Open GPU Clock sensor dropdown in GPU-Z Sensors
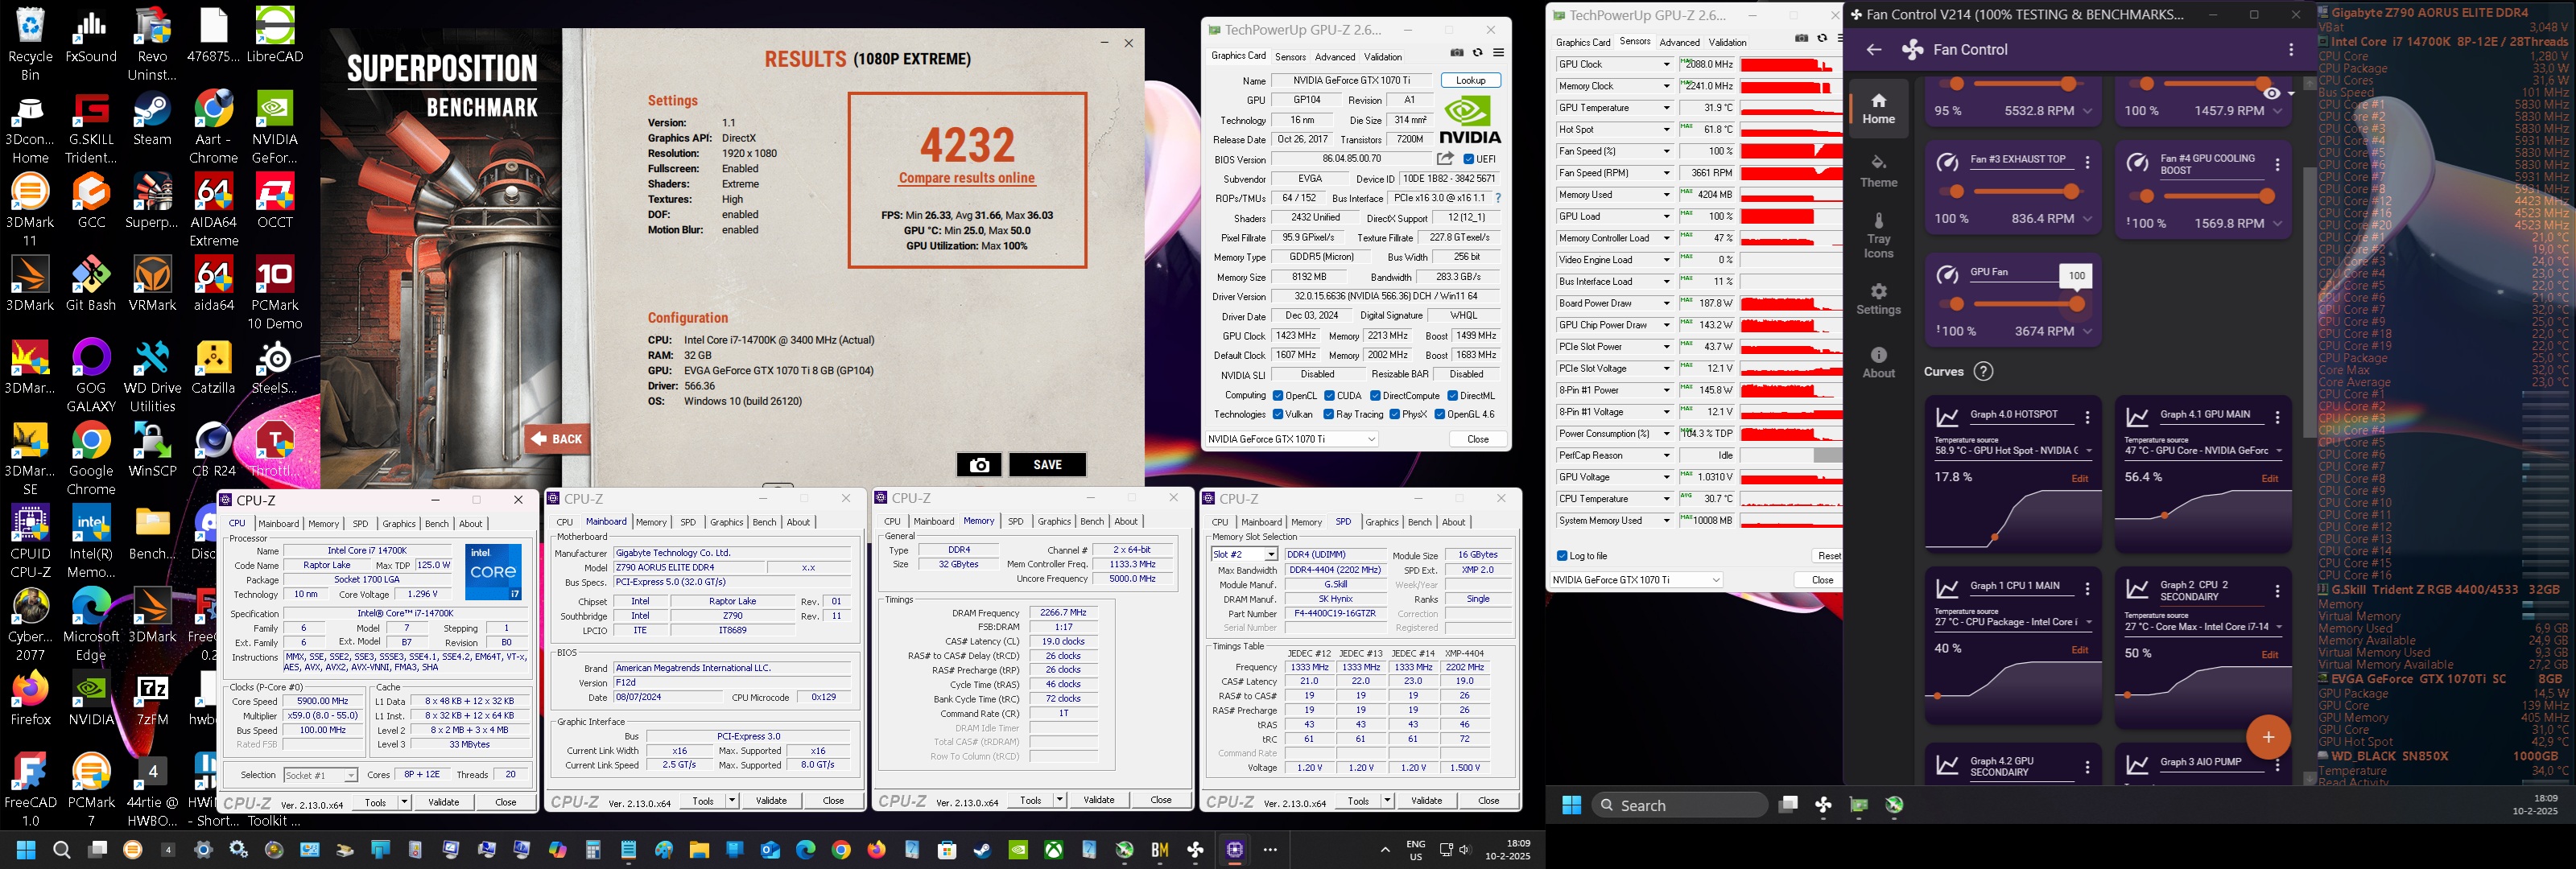The width and height of the screenshot is (2576, 869). click(x=1666, y=64)
